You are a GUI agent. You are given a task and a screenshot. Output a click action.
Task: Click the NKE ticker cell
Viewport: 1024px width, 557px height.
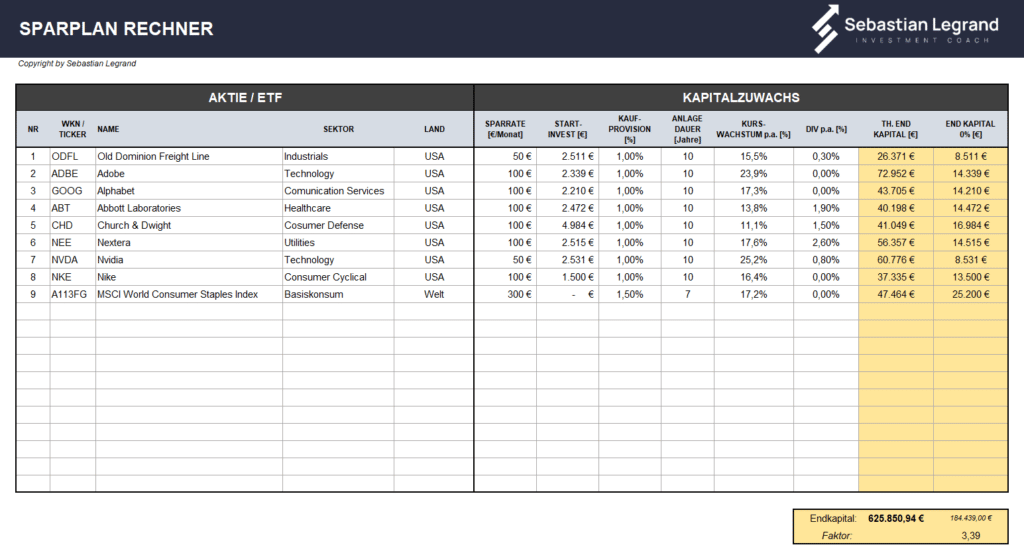pos(72,277)
